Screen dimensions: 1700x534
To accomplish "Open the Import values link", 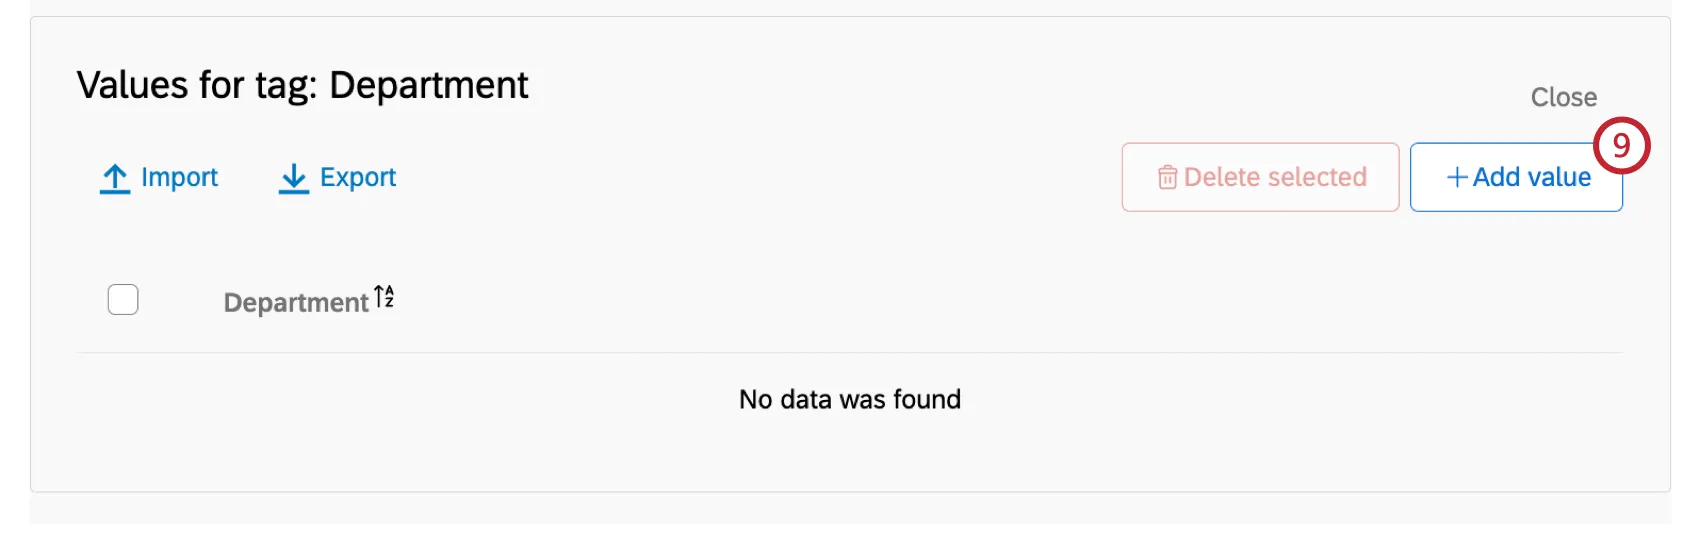I will pyautogui.click(x=160, y=178).
